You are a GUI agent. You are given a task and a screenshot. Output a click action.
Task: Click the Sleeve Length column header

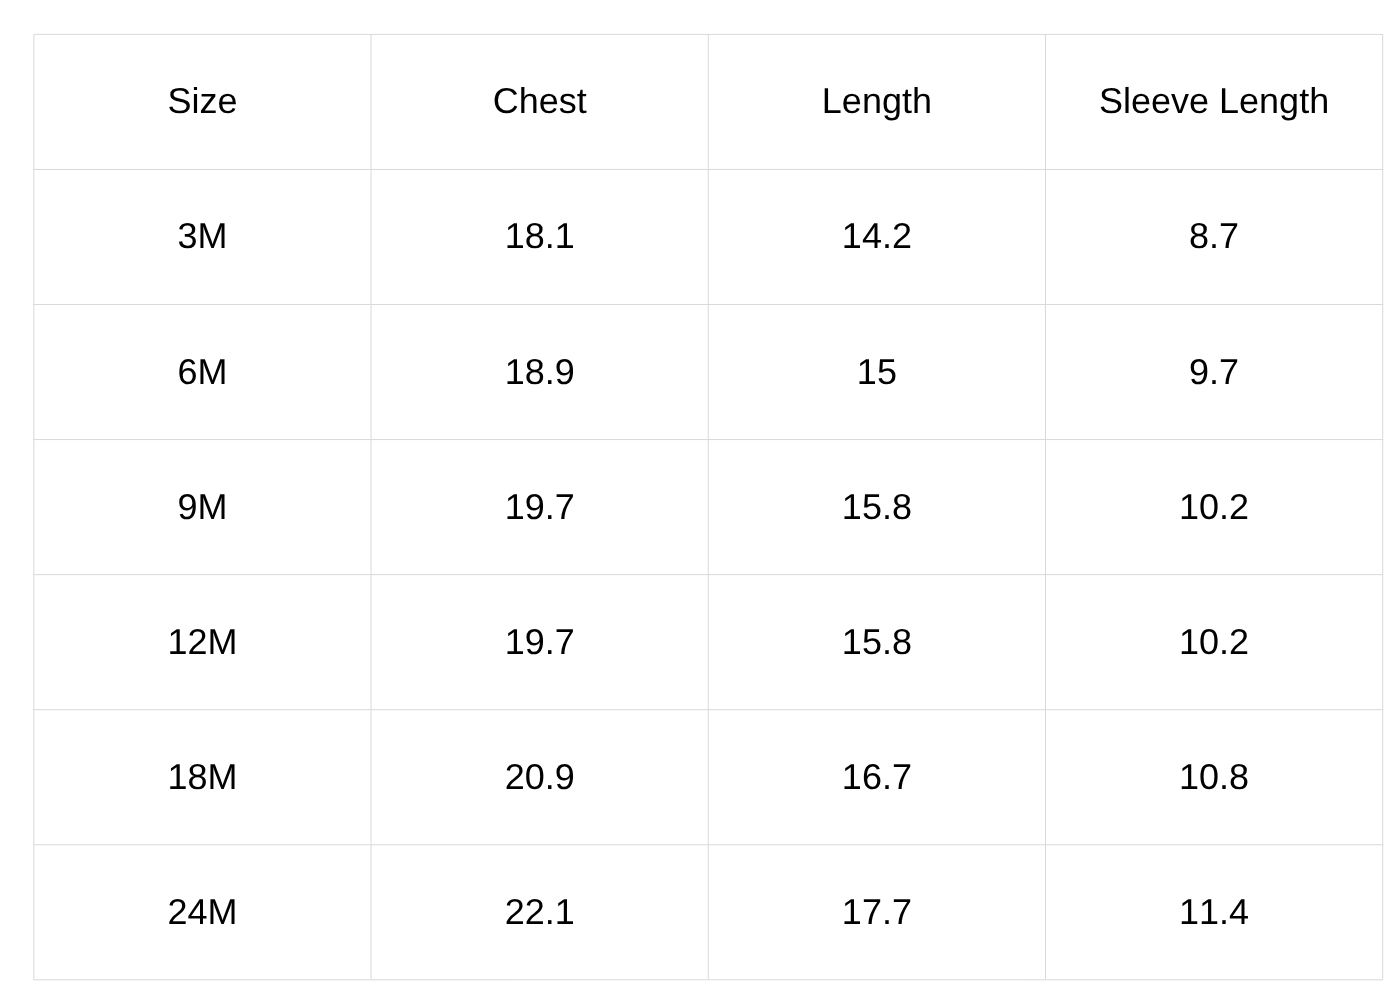(x=1213, y=101)
